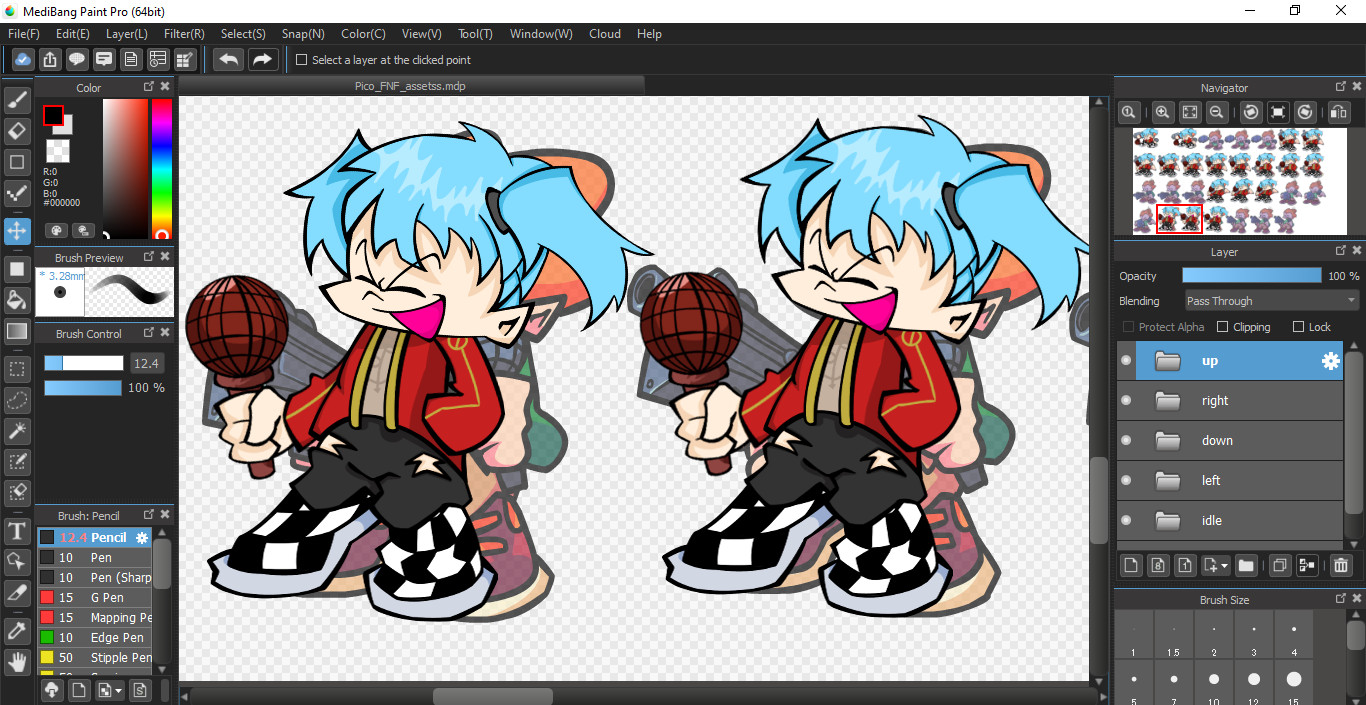Choose the Bucket fill tool
Viewport: 1366px width, 705px height.
pyautogui.click(x=17, y=300)
